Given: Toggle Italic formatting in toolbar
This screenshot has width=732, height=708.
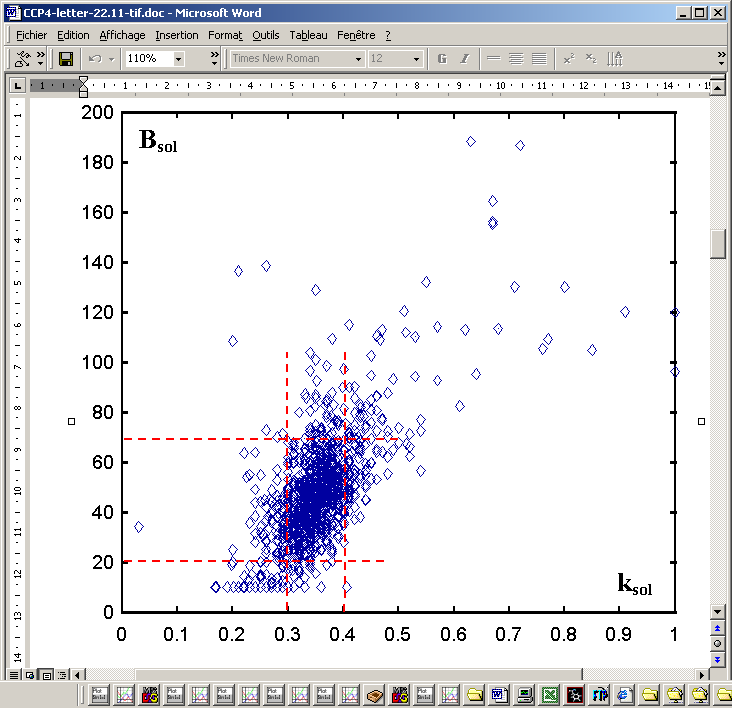Looking at the screenshot, I should pos(464,59).
